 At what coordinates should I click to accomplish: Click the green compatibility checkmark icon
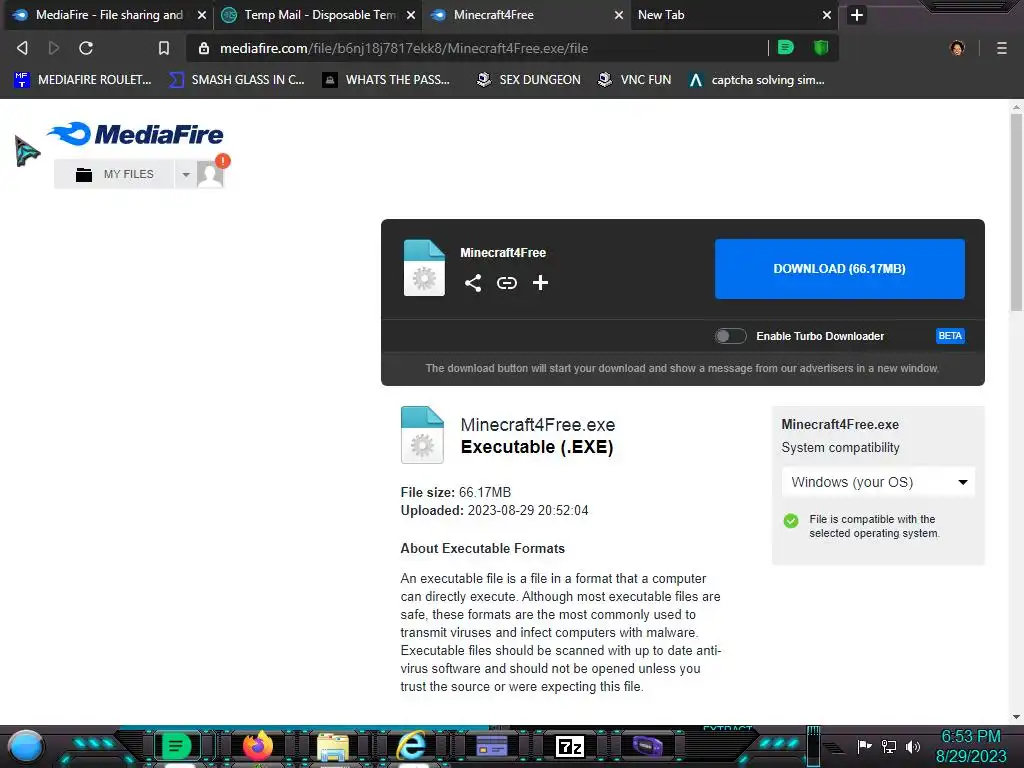pyautogui.click(x=791, y=520)
